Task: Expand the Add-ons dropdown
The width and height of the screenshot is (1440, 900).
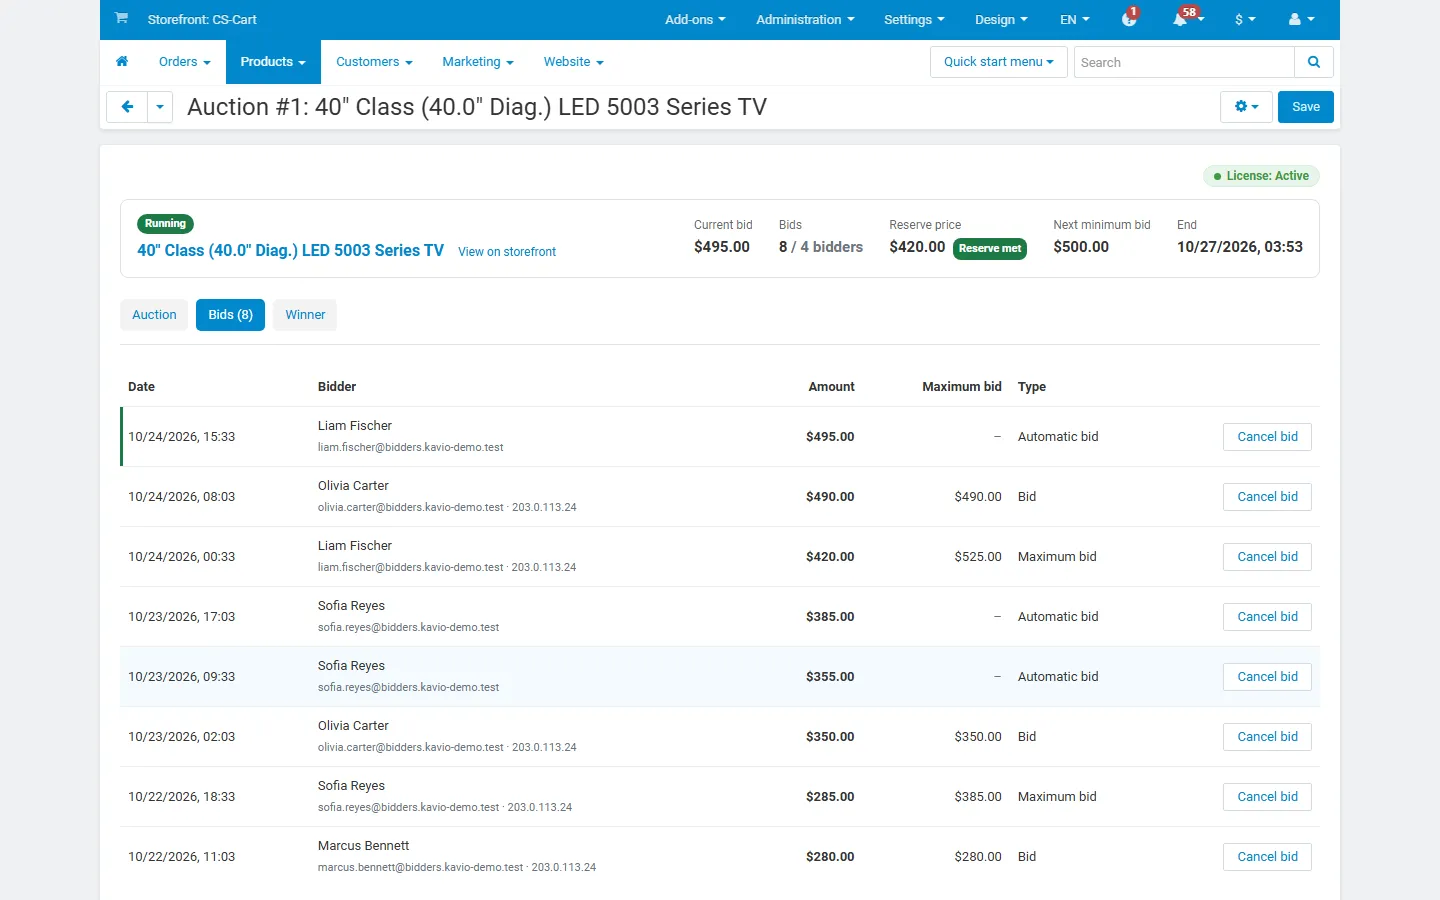Action: (x=695, y=19)
